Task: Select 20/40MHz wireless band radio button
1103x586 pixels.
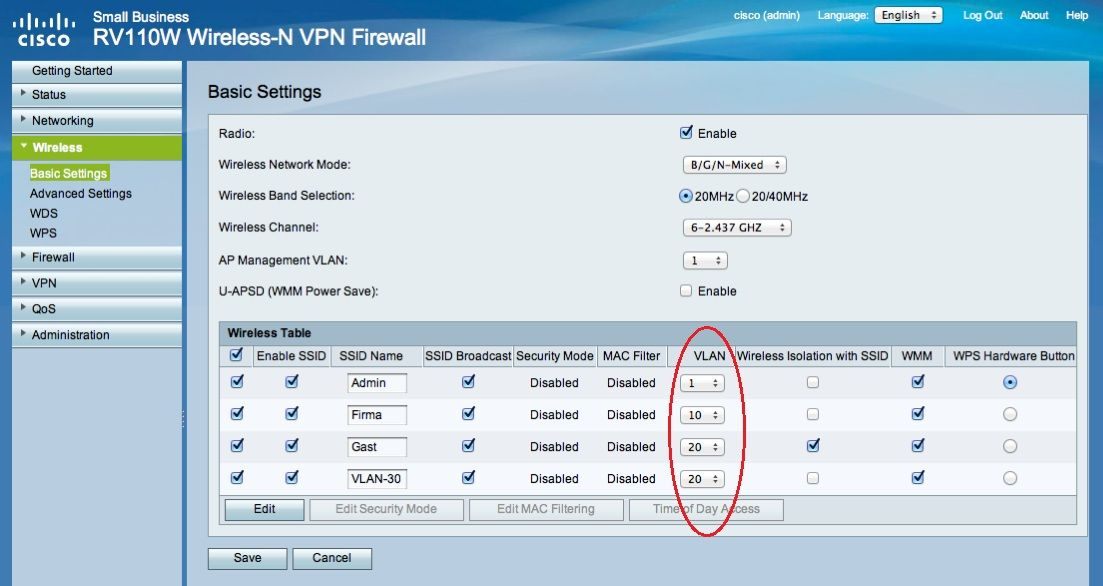Action: click(x=743, y=196)
